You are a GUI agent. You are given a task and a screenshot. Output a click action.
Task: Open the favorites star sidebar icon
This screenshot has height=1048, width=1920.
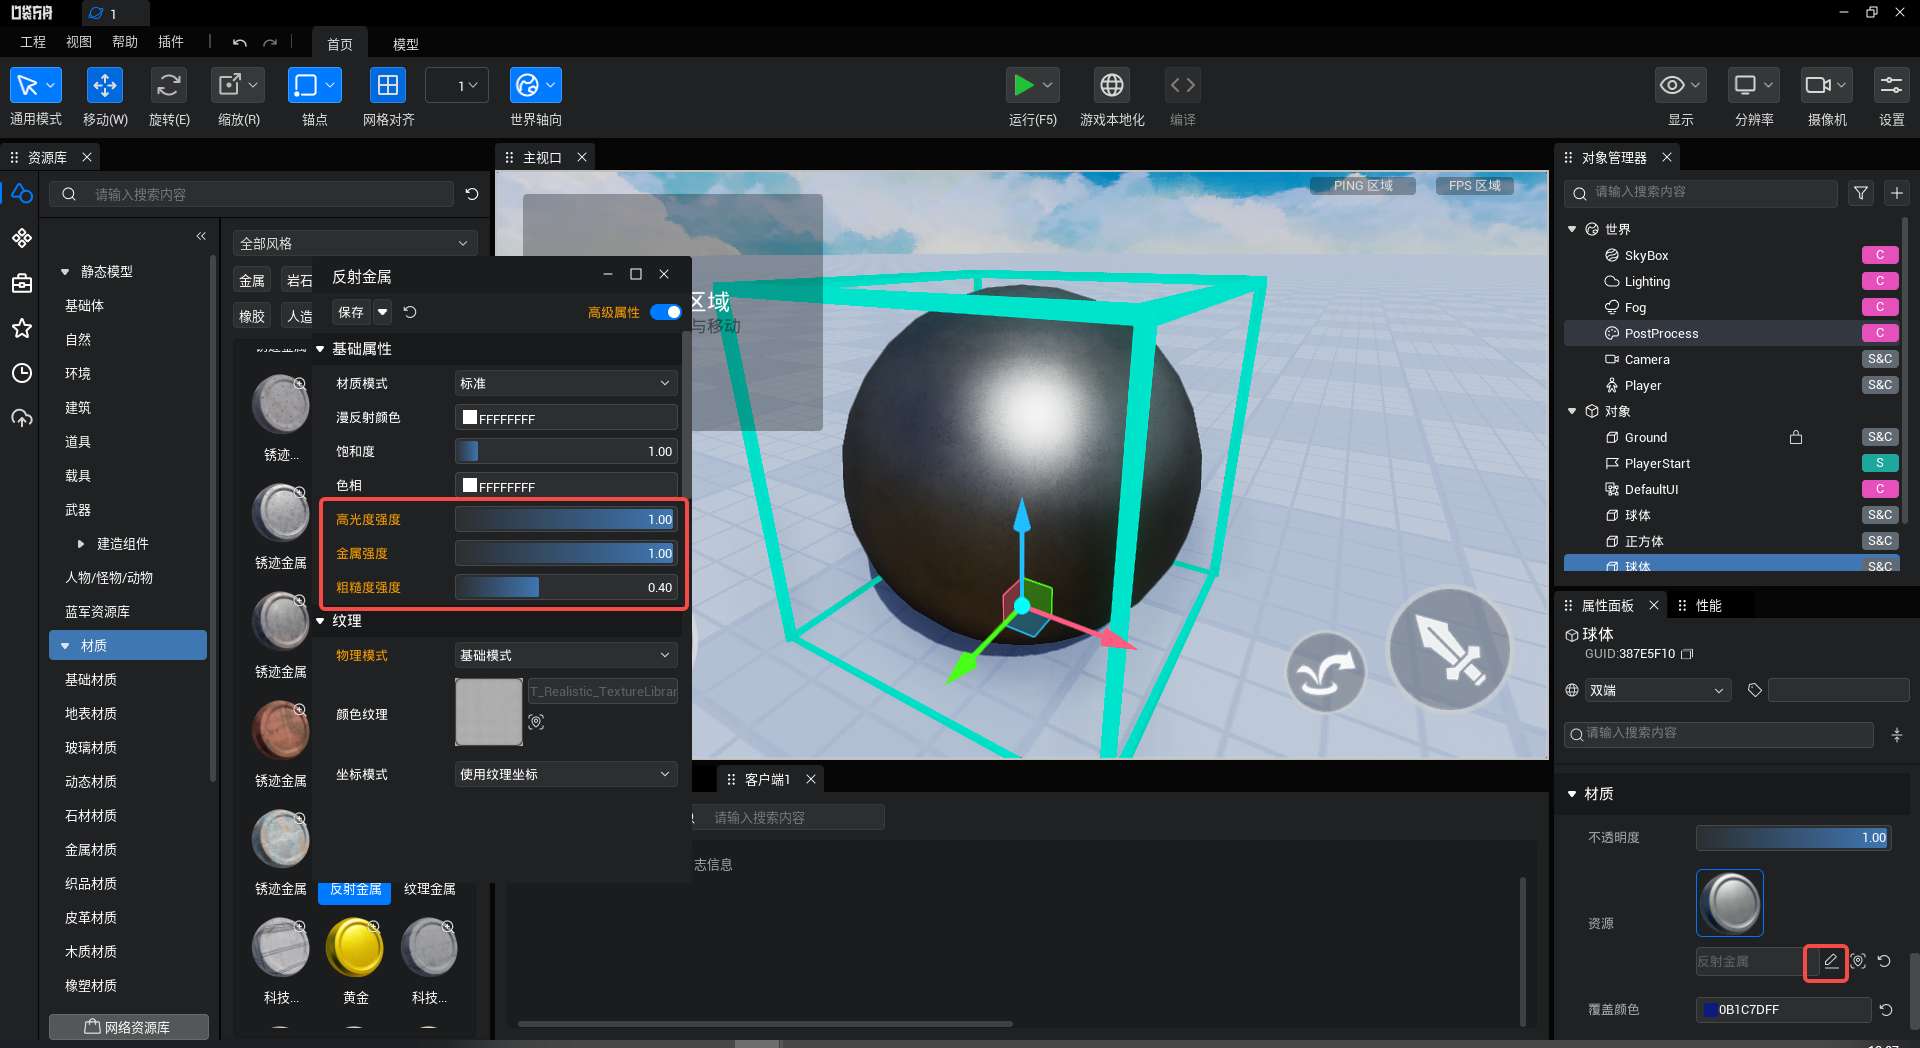click(22, 328)
